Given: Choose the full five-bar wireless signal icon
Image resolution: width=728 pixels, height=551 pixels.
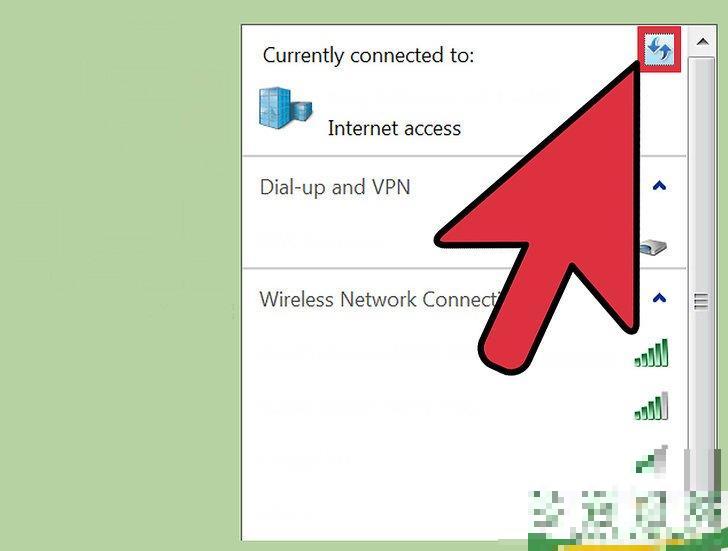Looking at the screenshot, I should (651, 353).
